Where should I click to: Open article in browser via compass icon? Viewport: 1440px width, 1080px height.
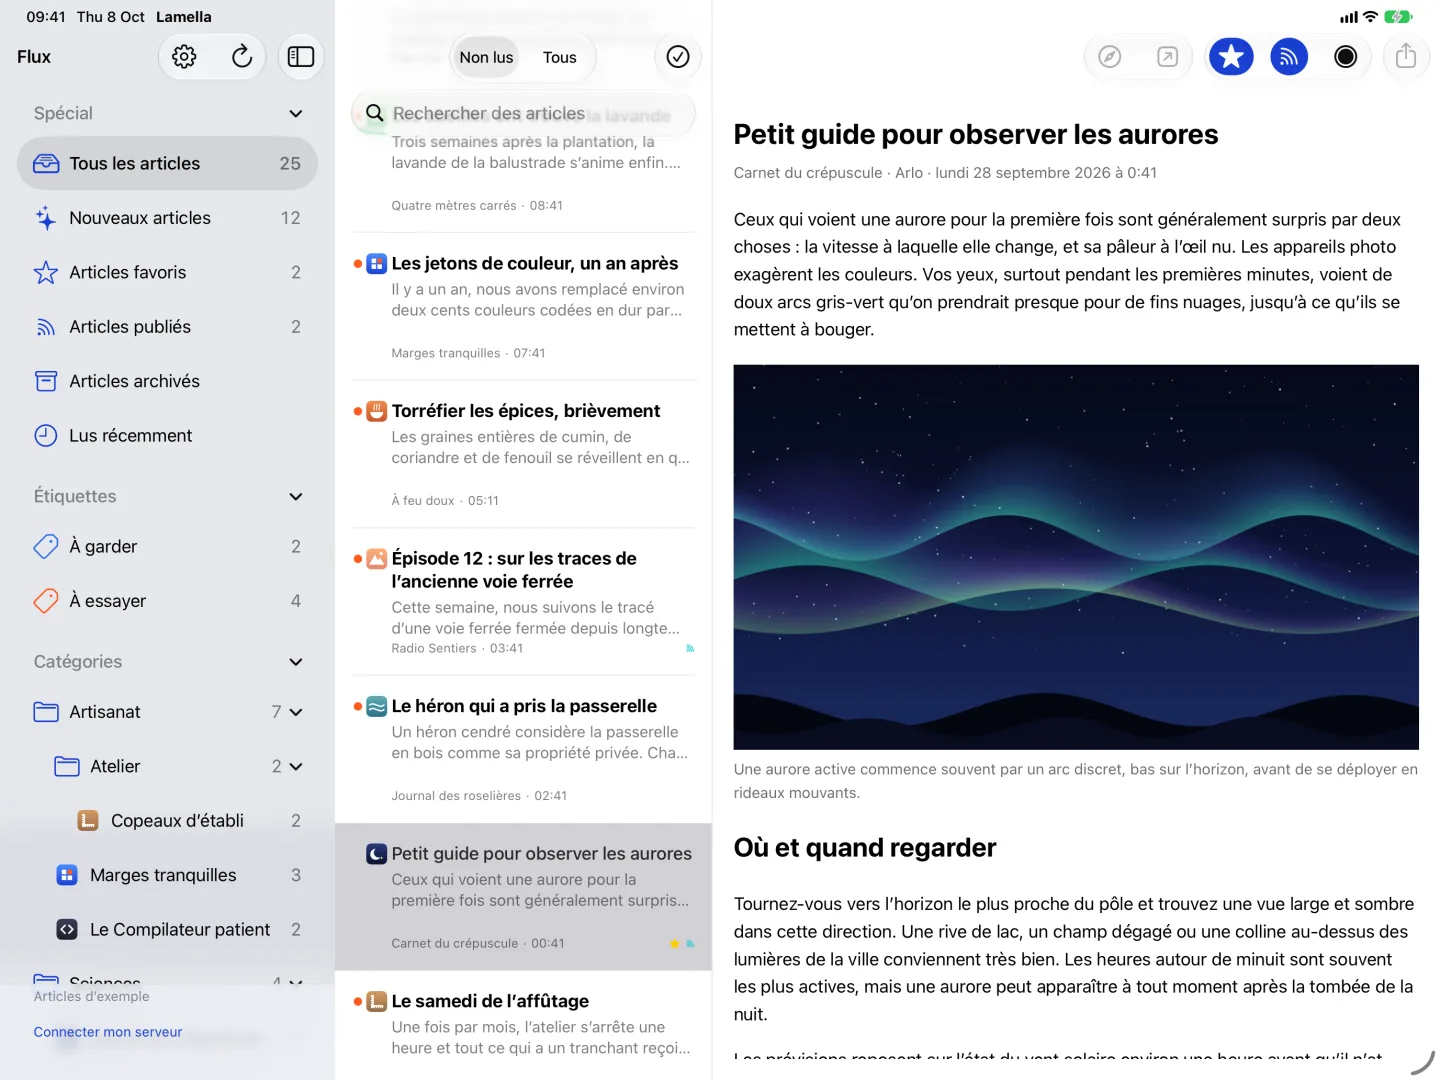1110,57
